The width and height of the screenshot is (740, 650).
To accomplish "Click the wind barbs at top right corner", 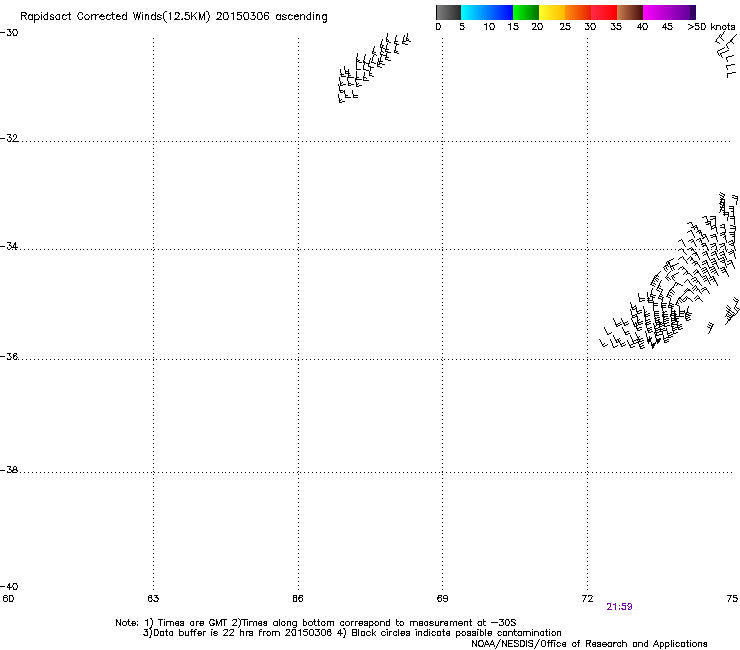I will (727, 55).
